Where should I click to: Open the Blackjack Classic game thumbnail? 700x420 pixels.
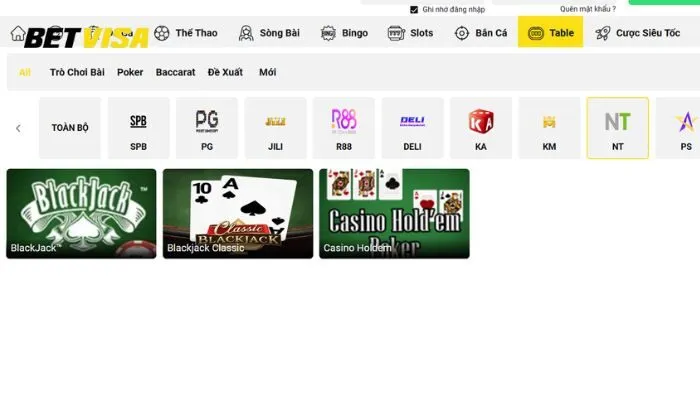click(x=238, y=213)
